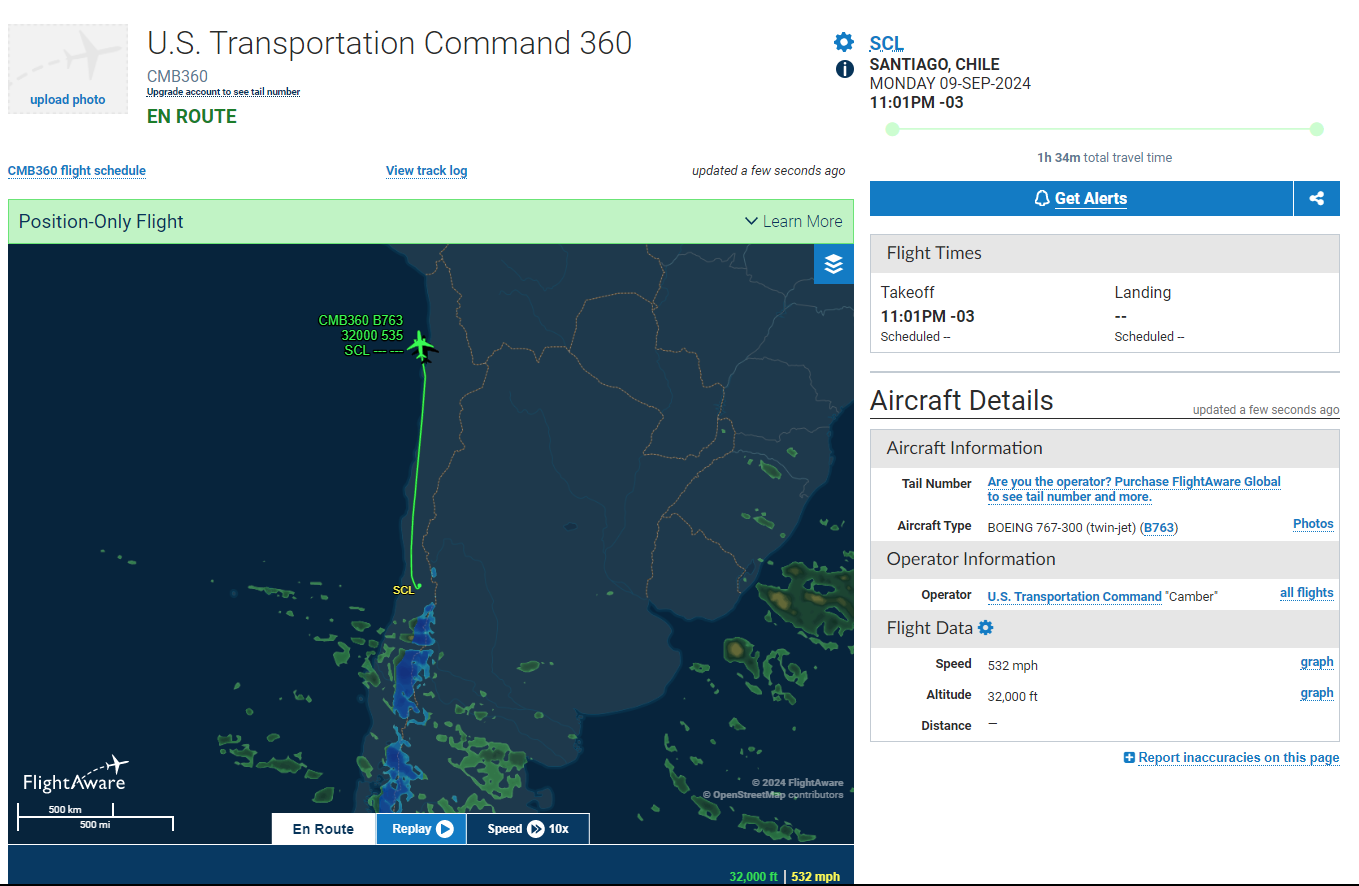The image size is (1359, 886).
Task: Click the Get Alerts button
Action: click(x=1081, y=198)
